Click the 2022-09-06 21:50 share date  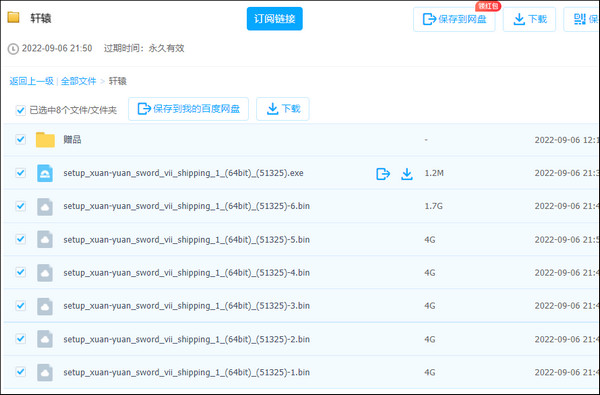coord(57,48)
